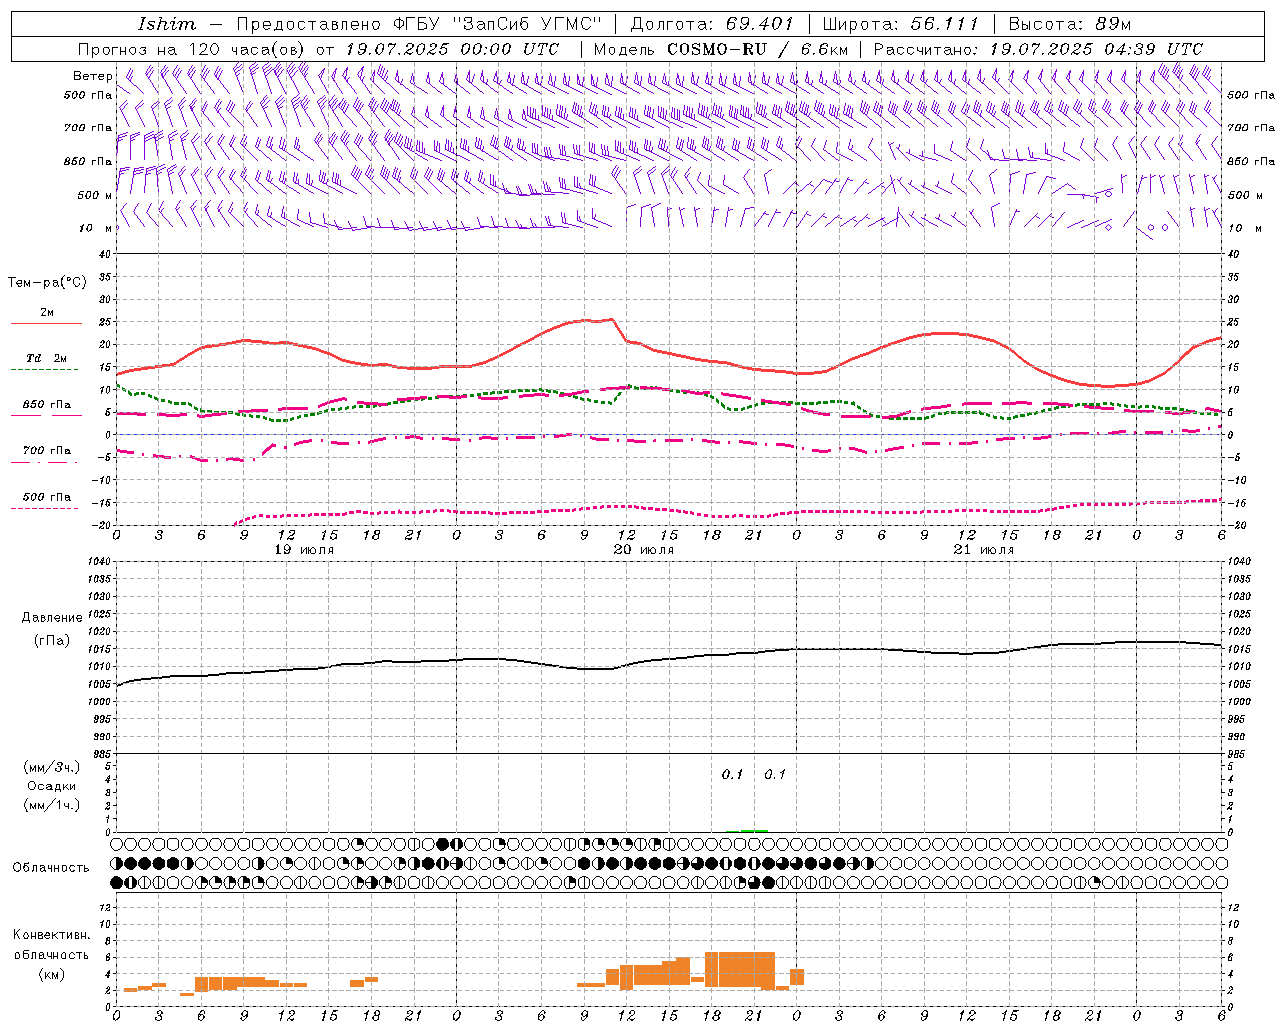Click the (мм/1ч.) precipitation unit label
This screenshot has height=1024, width=1280.
52,805
